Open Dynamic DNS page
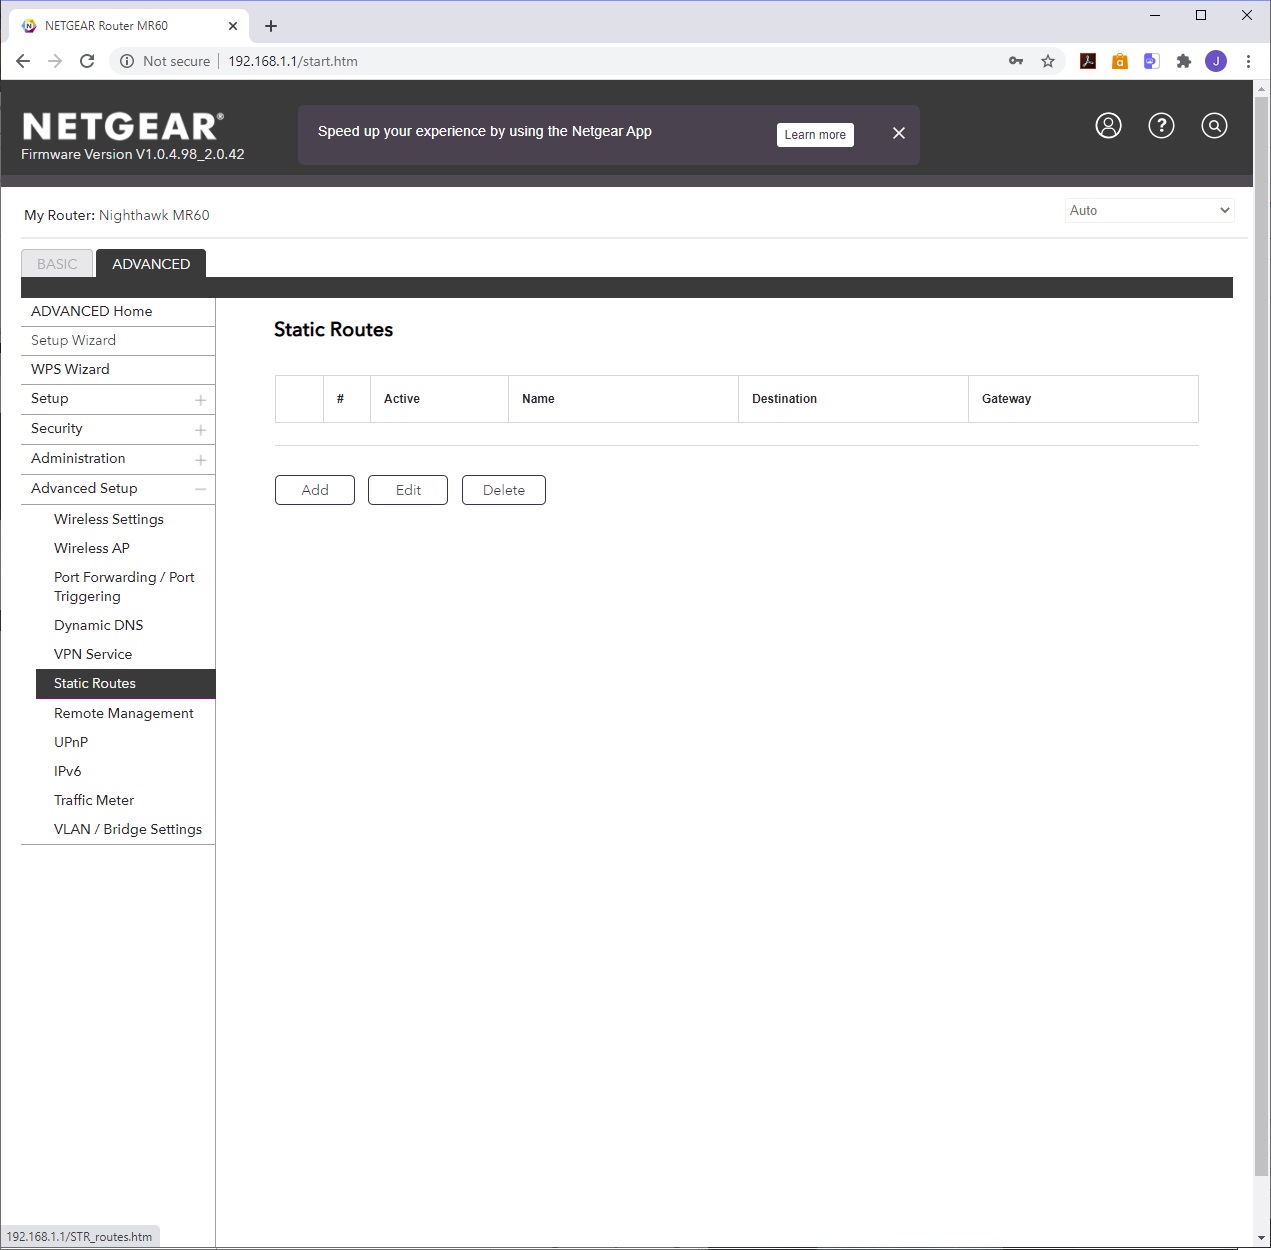The height and width of the screenshot is (1250, 1271). (x=99, y=625)
